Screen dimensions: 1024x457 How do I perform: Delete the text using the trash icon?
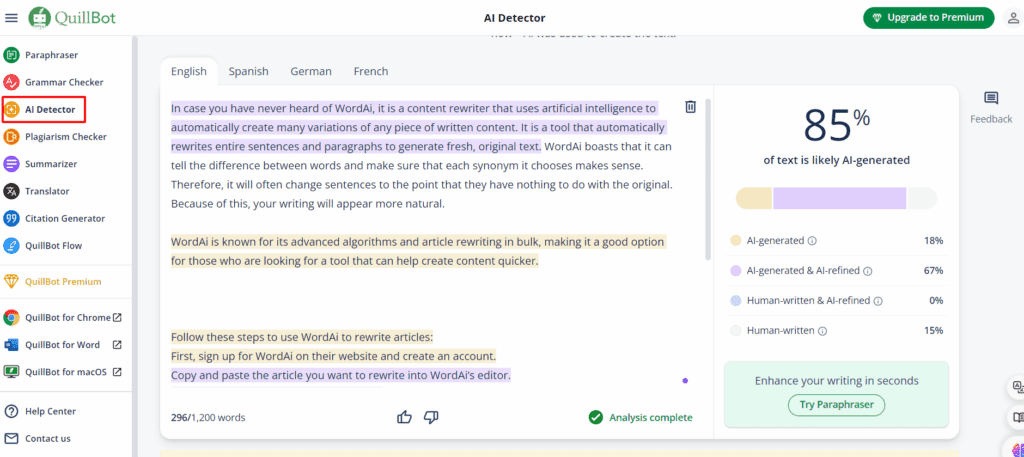click(x=690, y=107)
